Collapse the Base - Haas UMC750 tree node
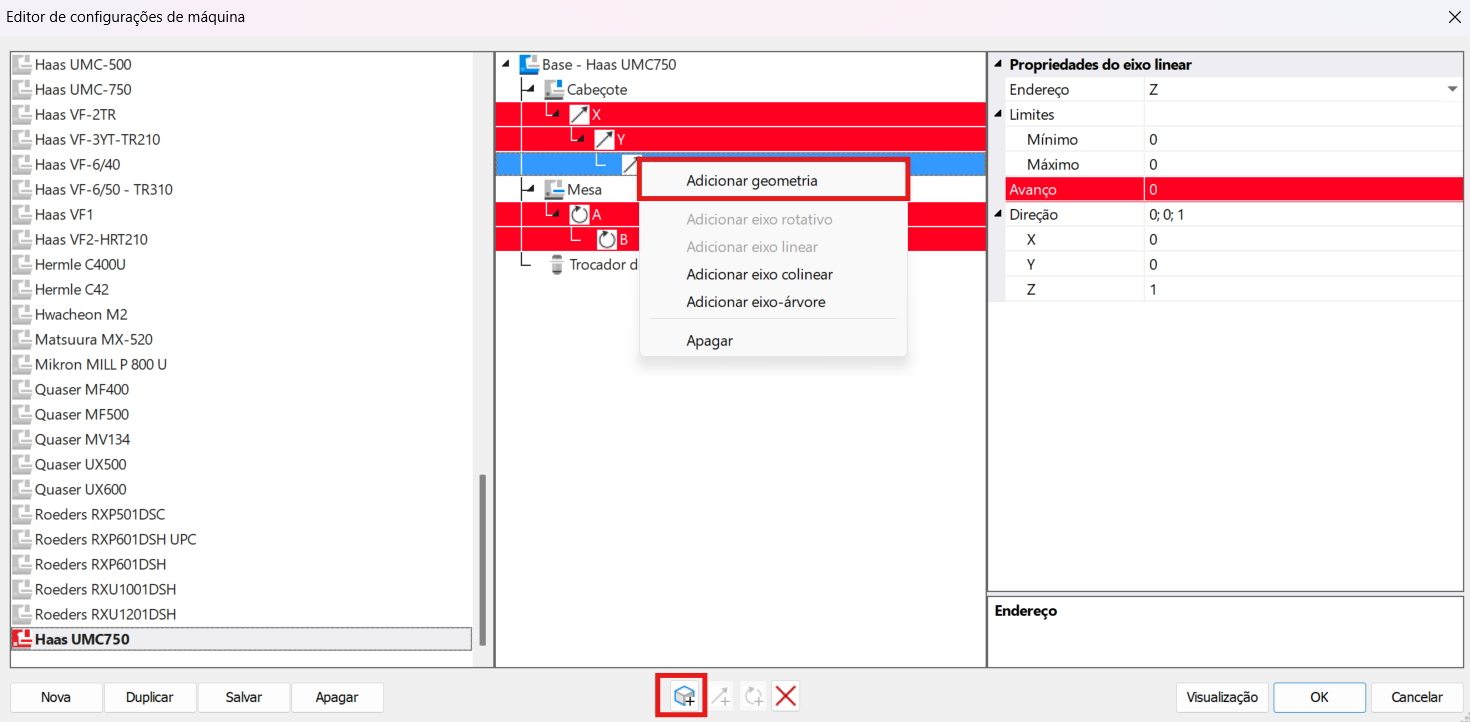The width and height of the screenshot is (1470, 722). click(506, 65)
